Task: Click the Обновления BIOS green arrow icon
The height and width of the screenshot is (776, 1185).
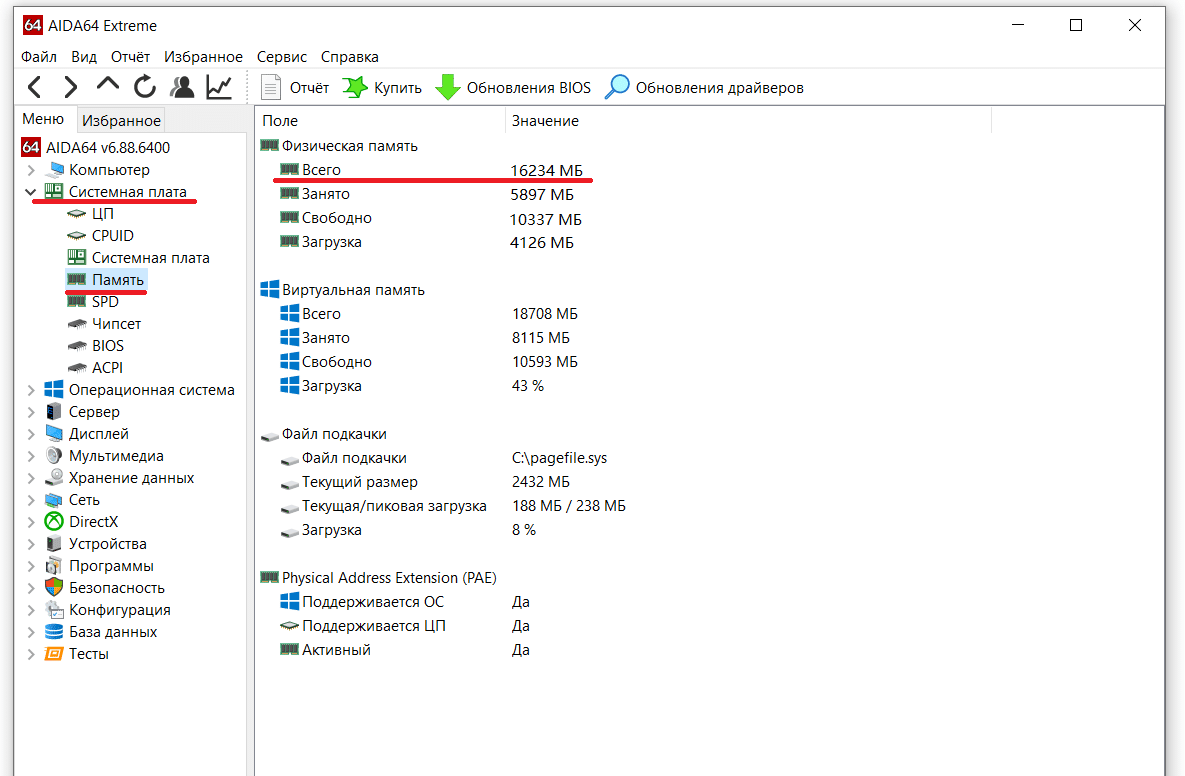Action: pyautogui.click(x=448, y=88)
